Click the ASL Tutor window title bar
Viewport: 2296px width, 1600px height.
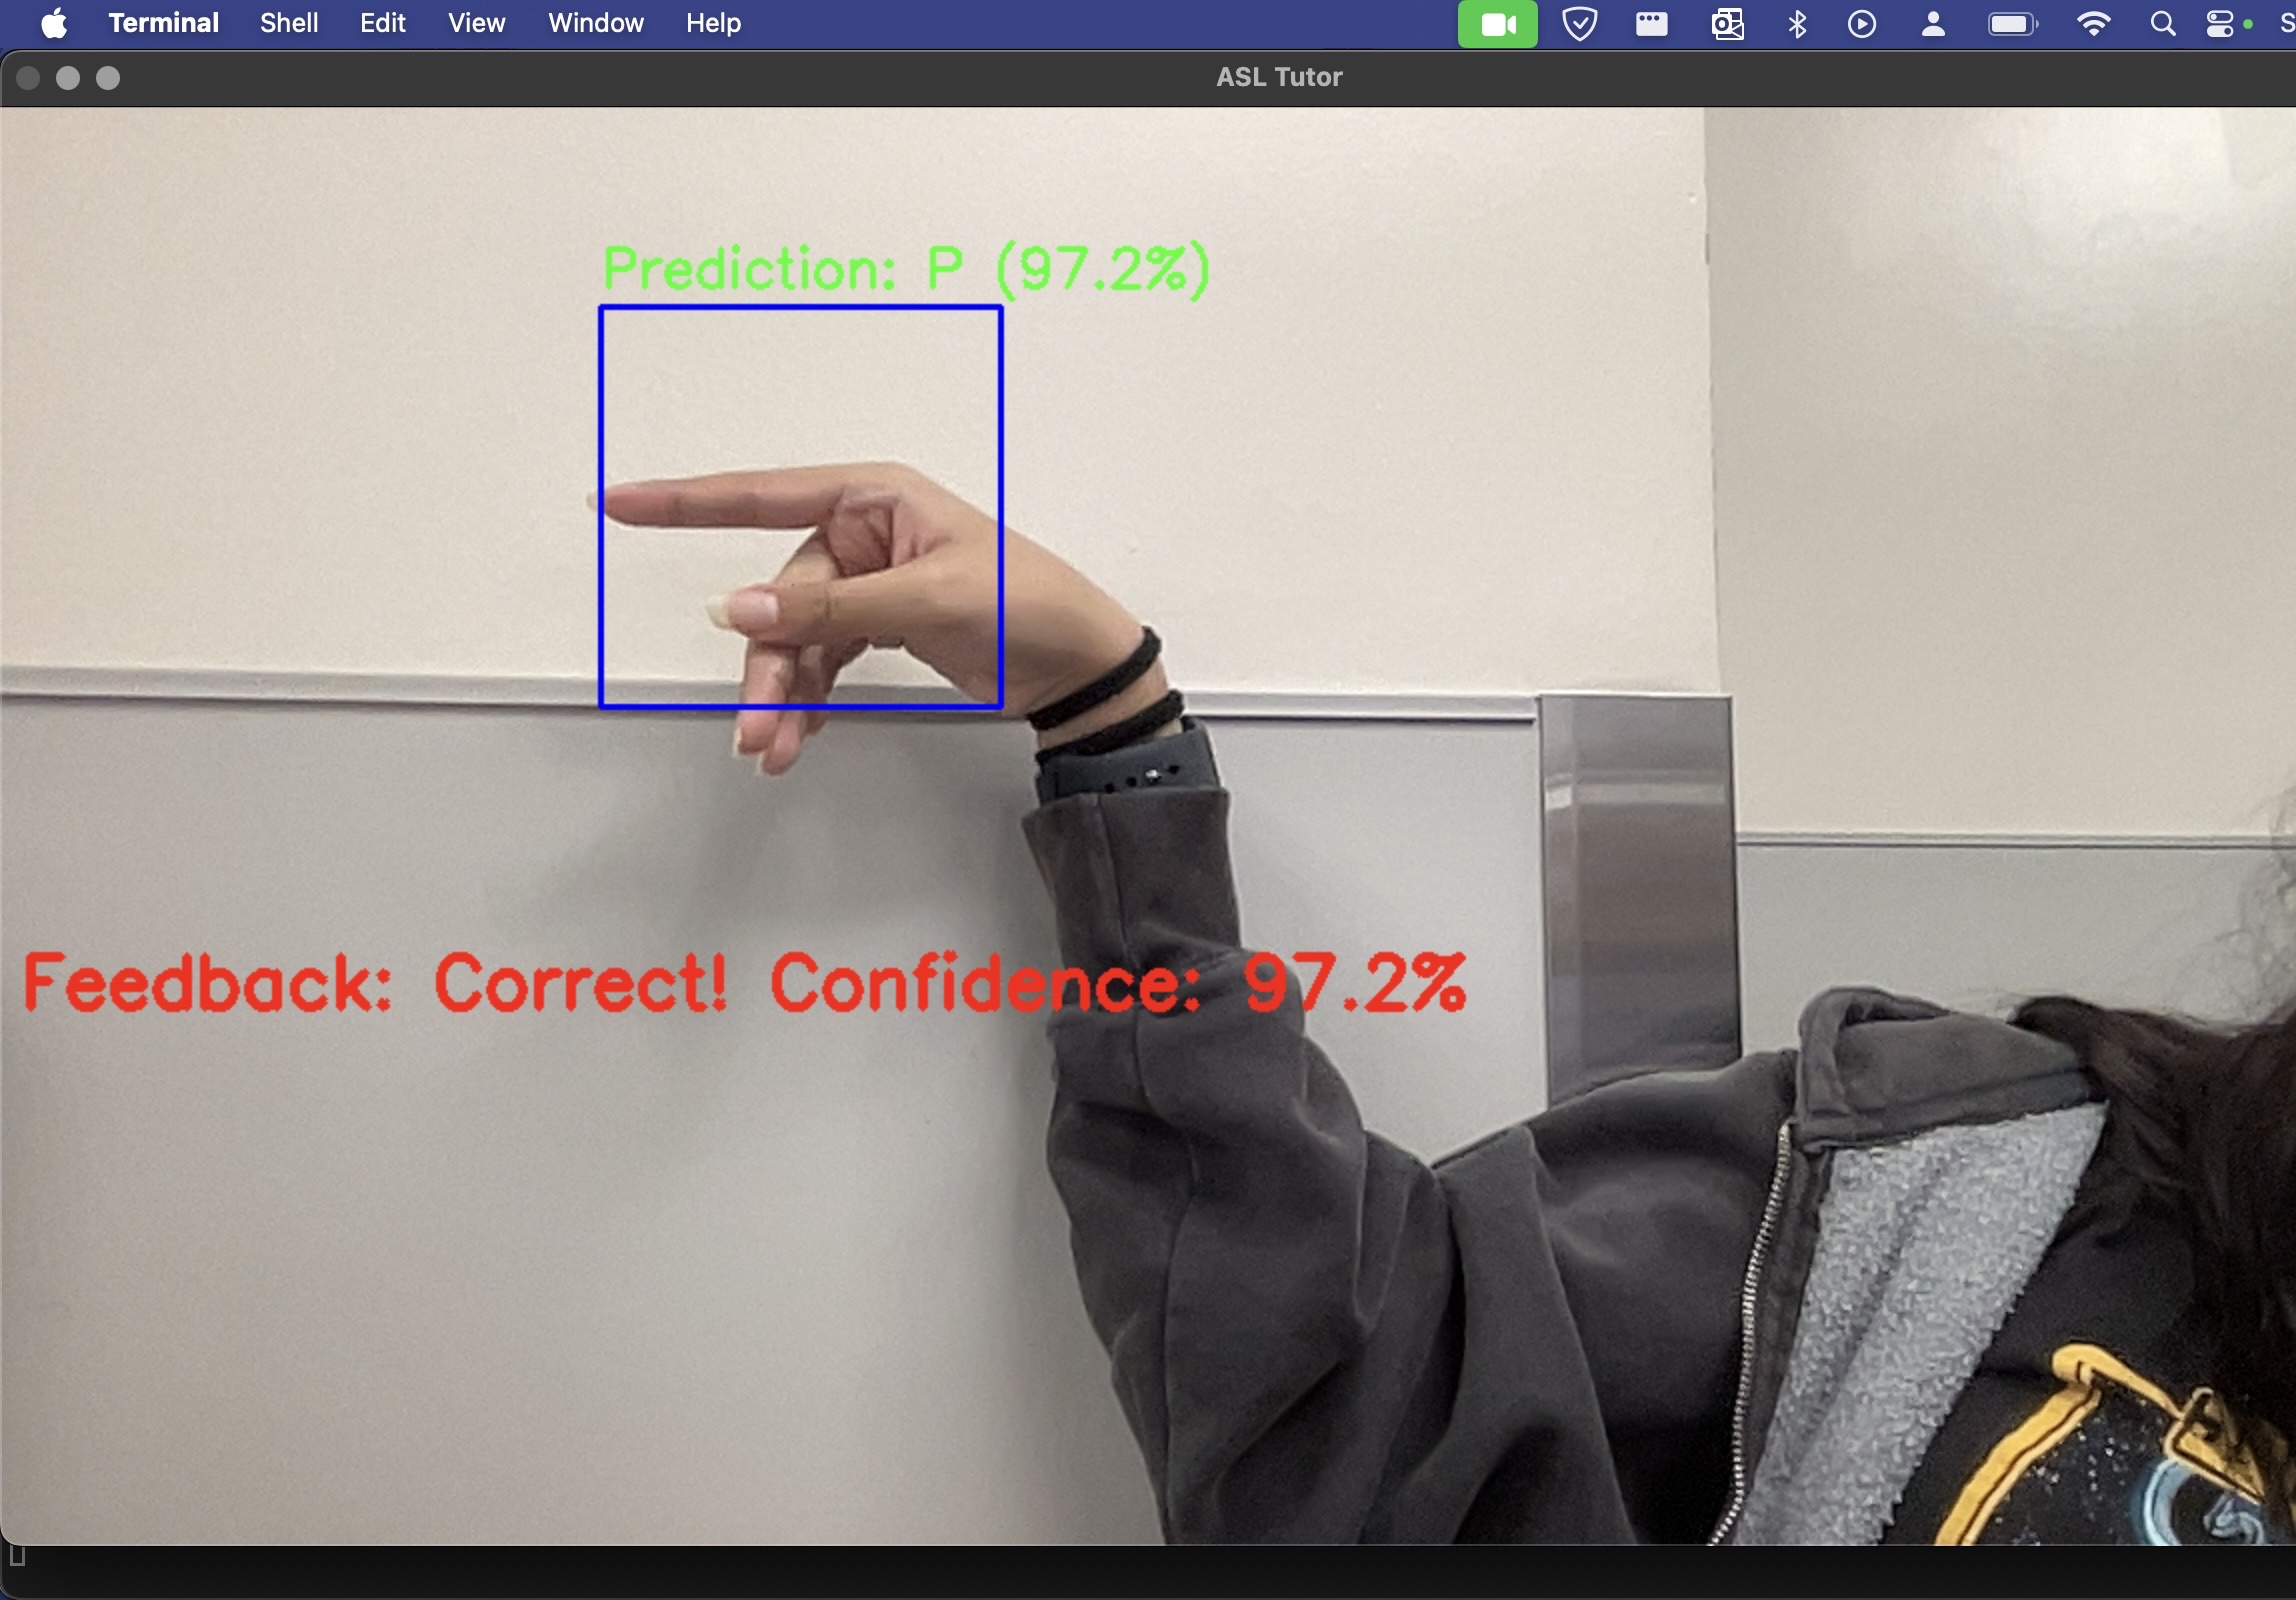coord(1278,77)
